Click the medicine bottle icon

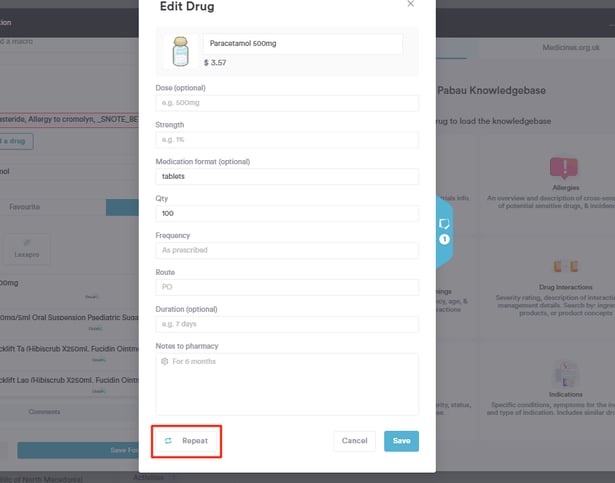click(180, 51)
